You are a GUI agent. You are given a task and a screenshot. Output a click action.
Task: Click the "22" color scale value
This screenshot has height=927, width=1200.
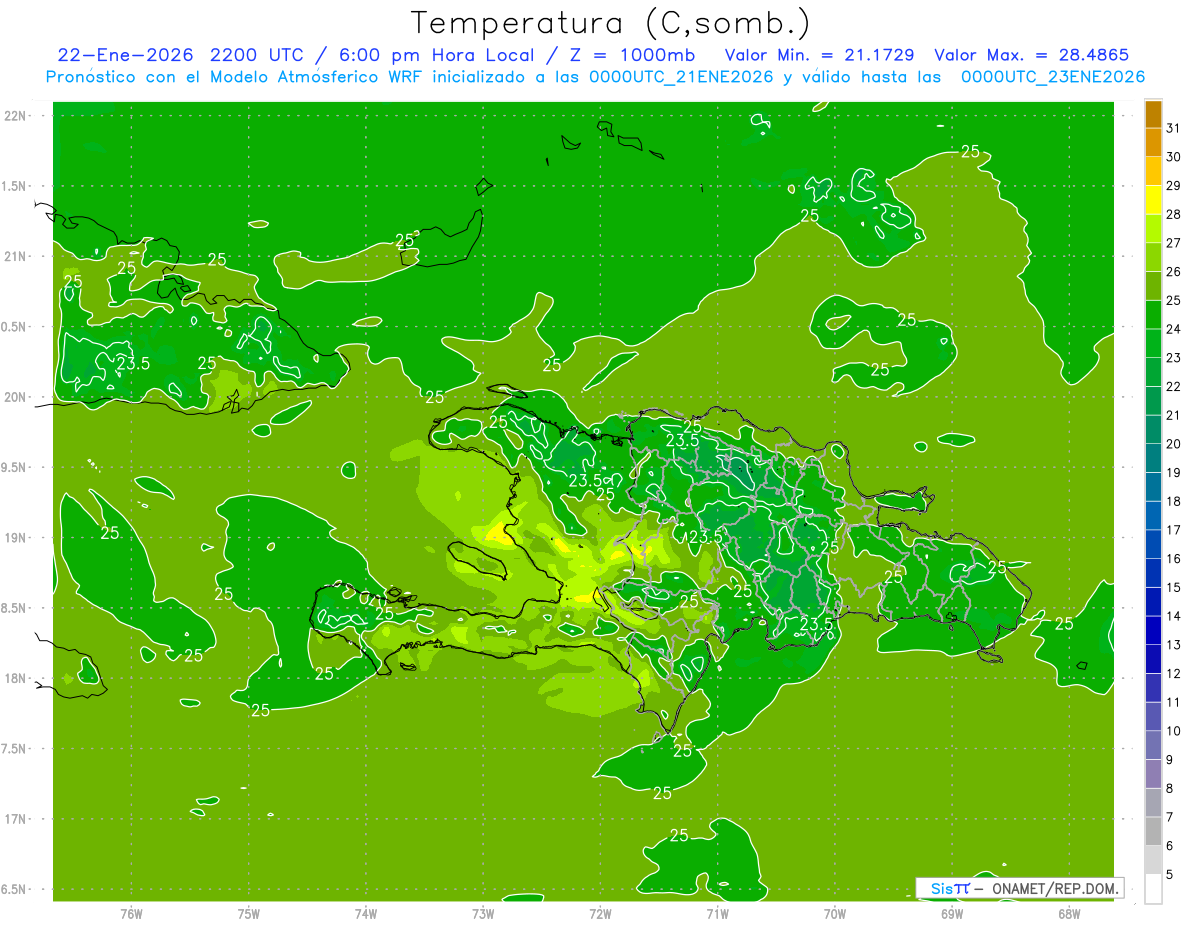[x=1174, y=387]
